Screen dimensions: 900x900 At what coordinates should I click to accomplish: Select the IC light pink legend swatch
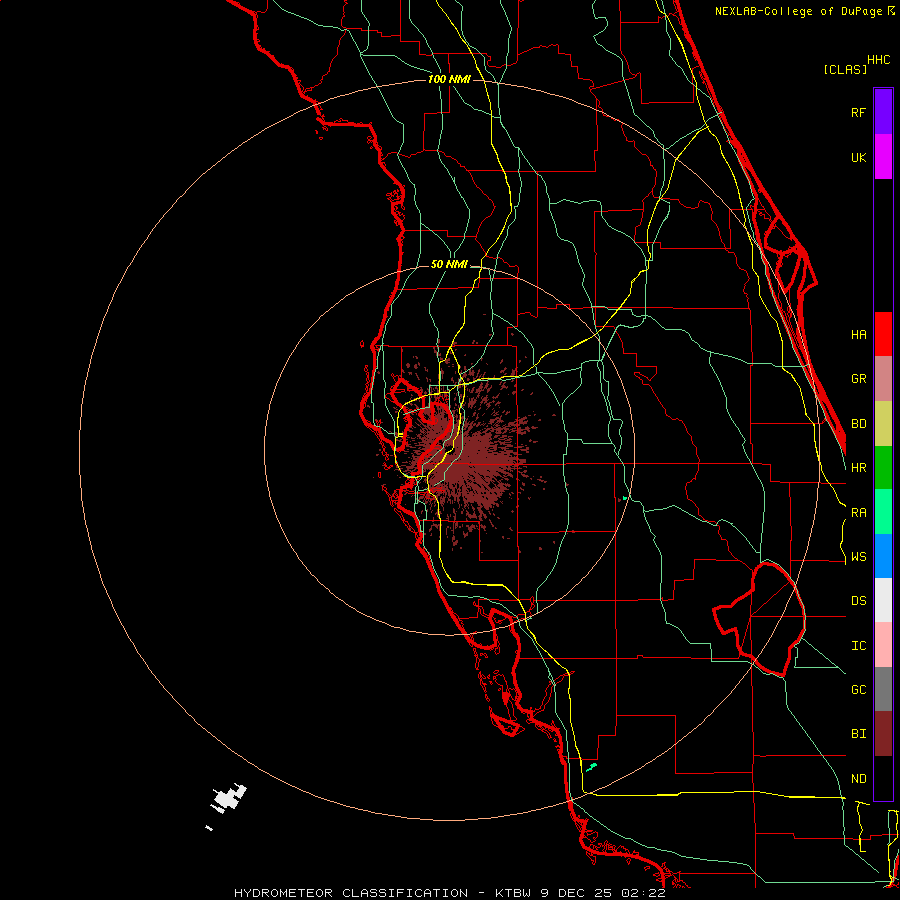click(883, 645)
